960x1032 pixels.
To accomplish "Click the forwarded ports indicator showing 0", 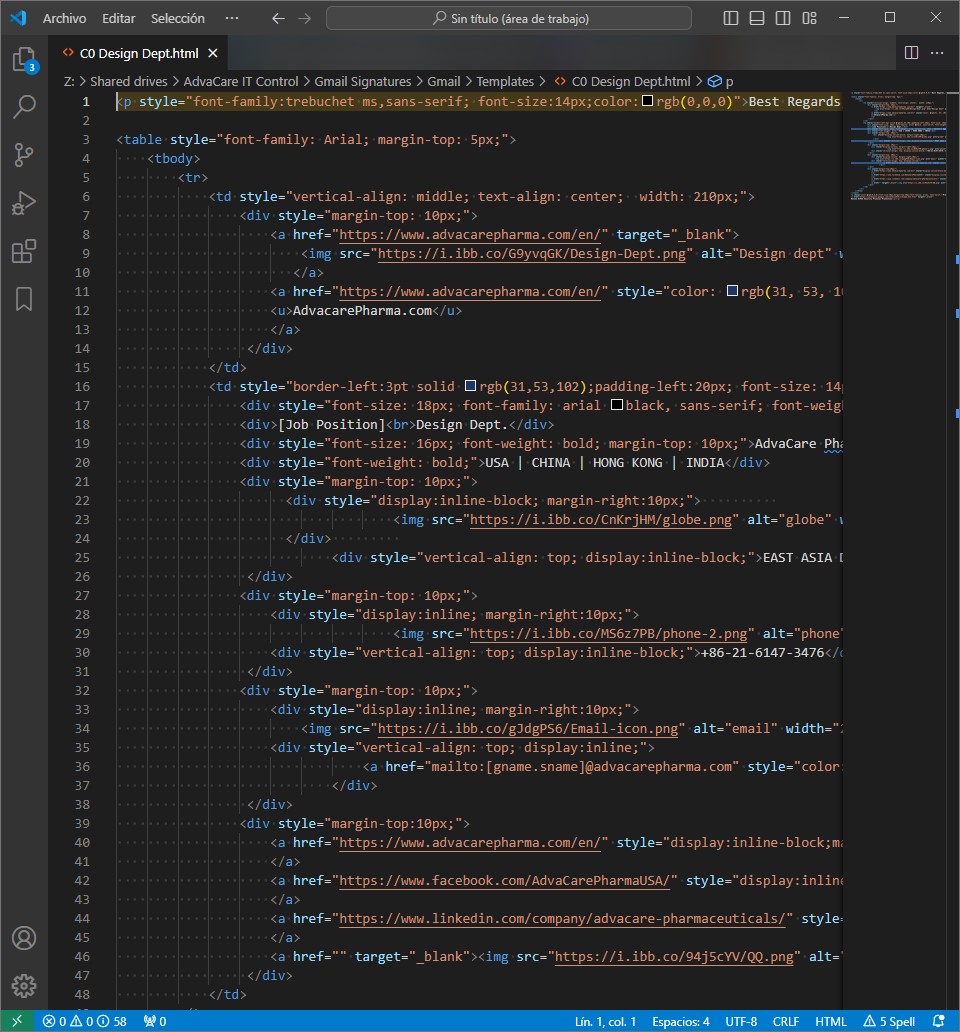I will coord(155,1021).
